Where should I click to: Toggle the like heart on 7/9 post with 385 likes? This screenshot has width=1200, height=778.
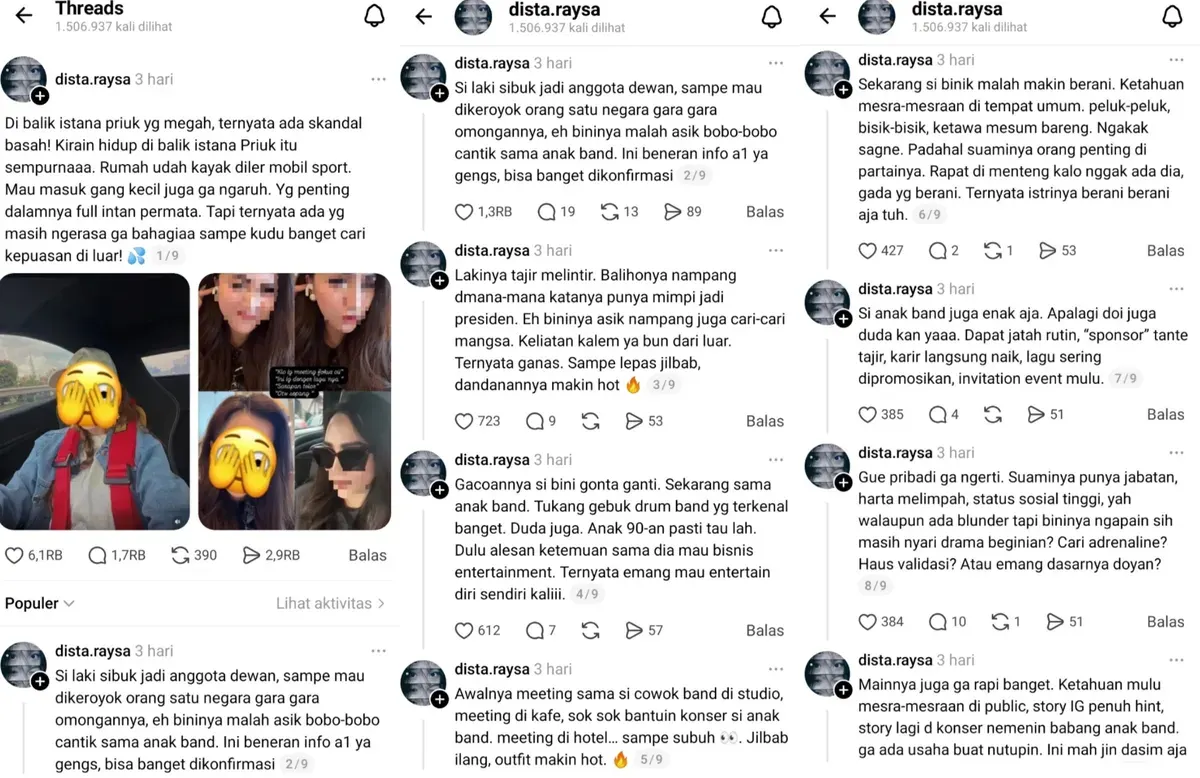867,414
